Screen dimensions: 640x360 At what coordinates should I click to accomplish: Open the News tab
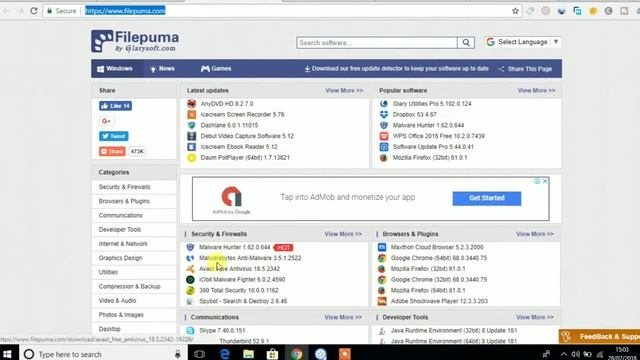click(162, 69)
